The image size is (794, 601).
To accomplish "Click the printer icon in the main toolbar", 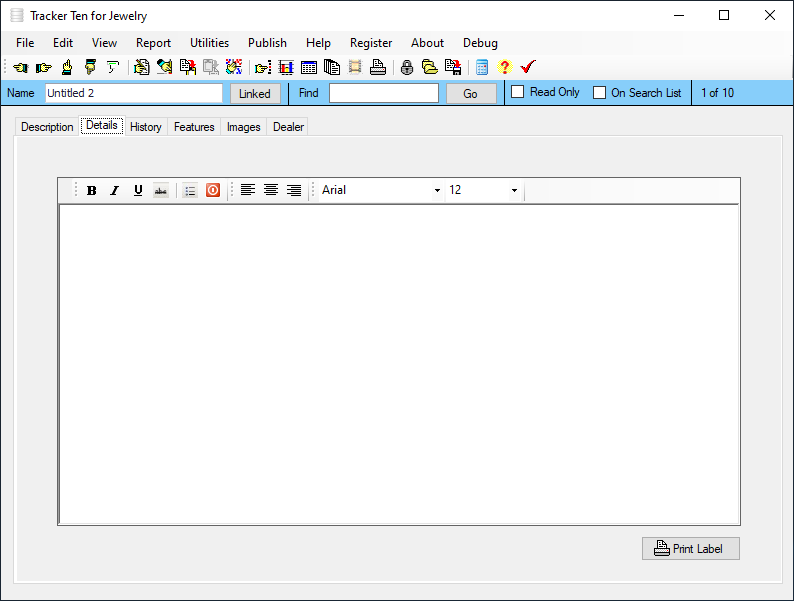I will (x=378, y=67).
